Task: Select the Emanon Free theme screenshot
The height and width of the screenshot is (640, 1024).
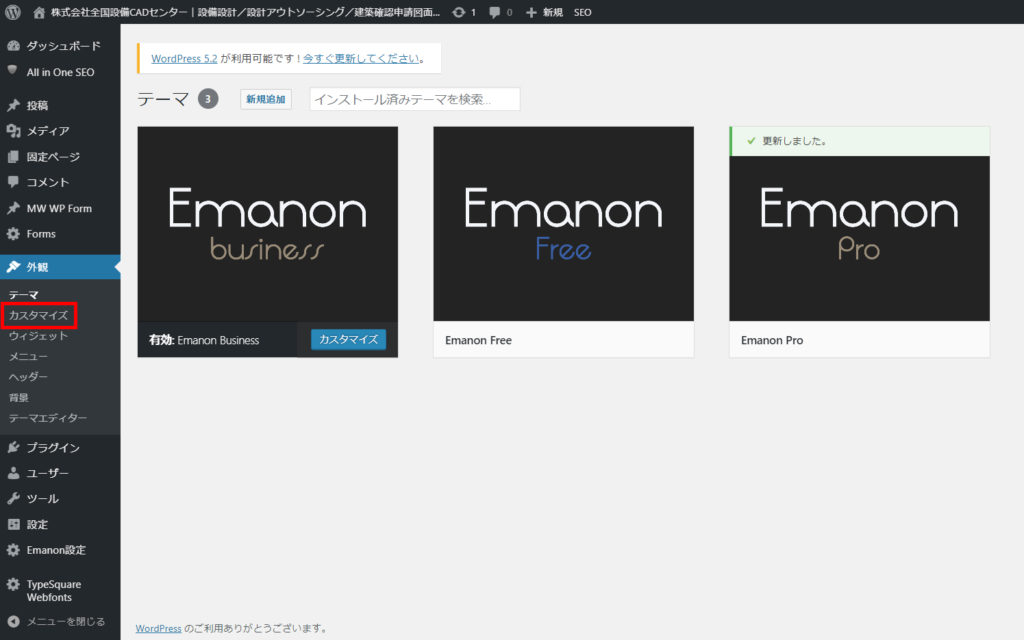Action: pos(564,224)
